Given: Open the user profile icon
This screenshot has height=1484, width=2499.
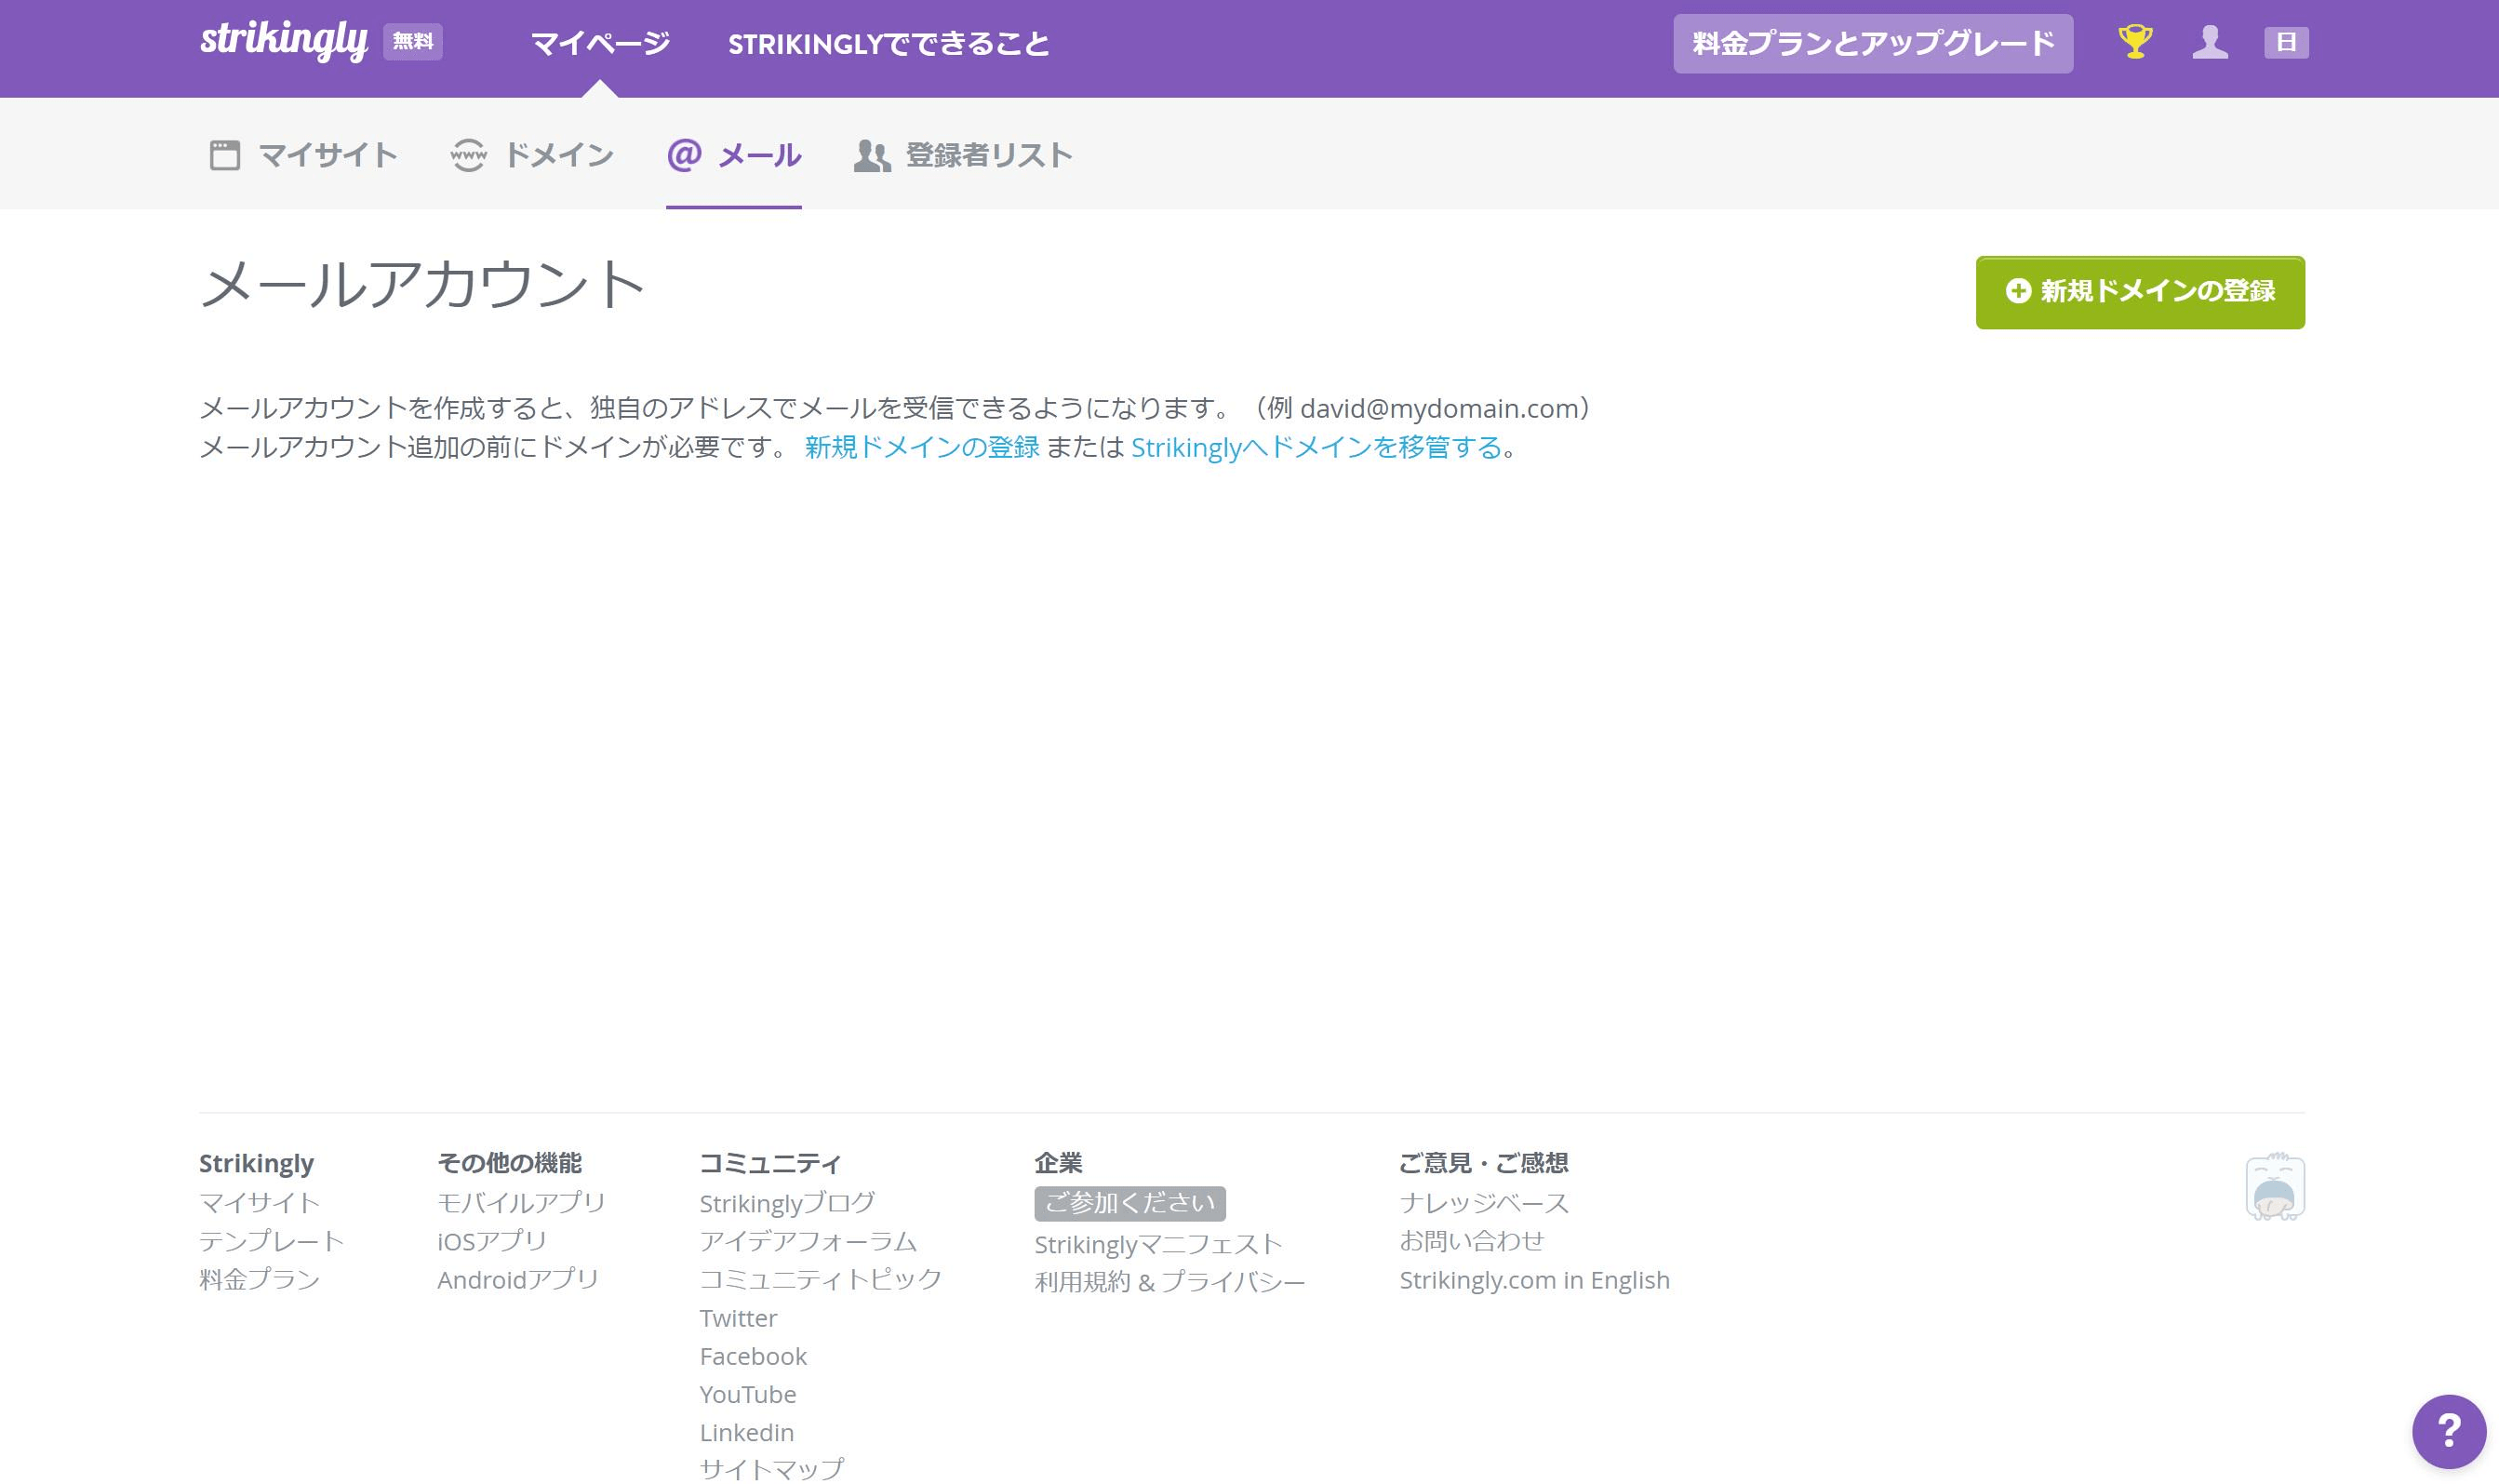Looking at the screenshot, I should coord(2211,43).
